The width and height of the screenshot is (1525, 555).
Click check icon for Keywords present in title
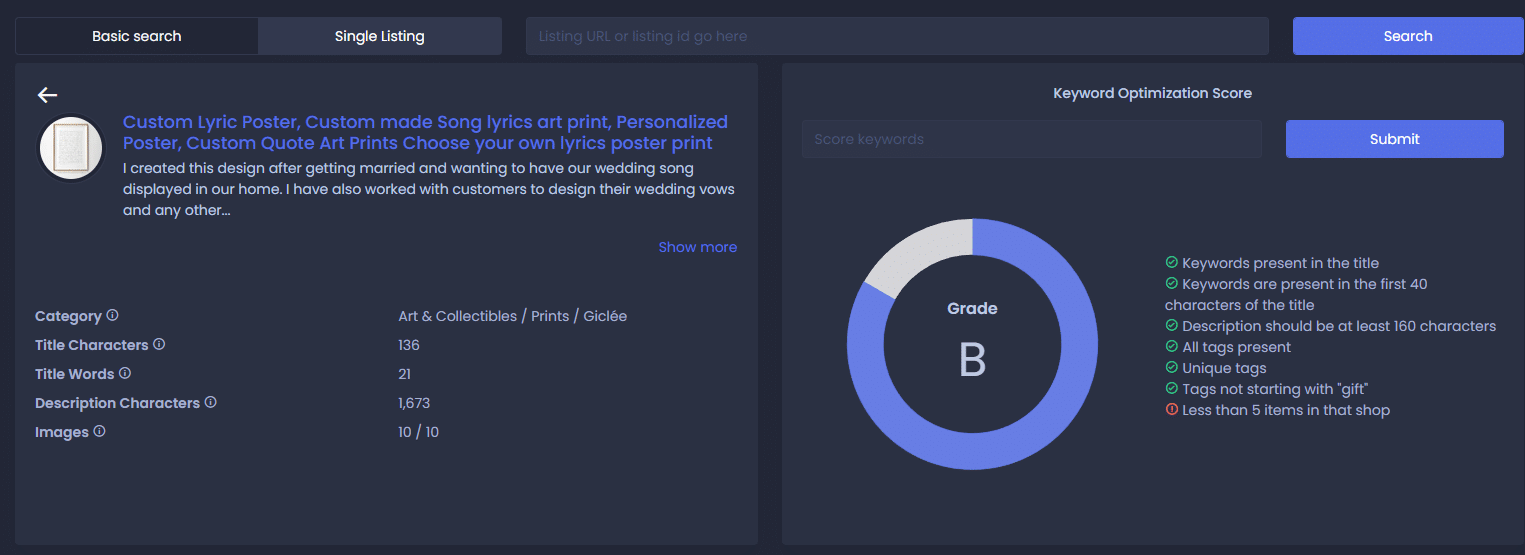[x=1172, y=262]
